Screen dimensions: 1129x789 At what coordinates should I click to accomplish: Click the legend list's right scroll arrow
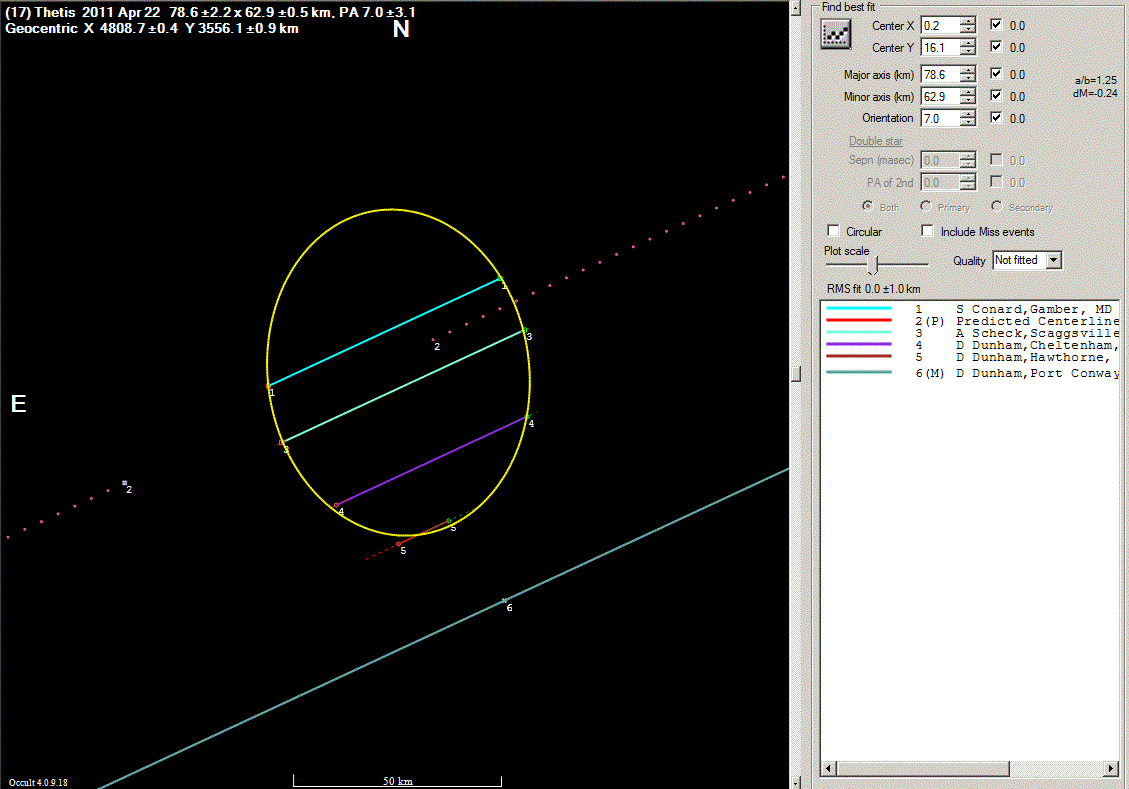tap(1111, 768)
